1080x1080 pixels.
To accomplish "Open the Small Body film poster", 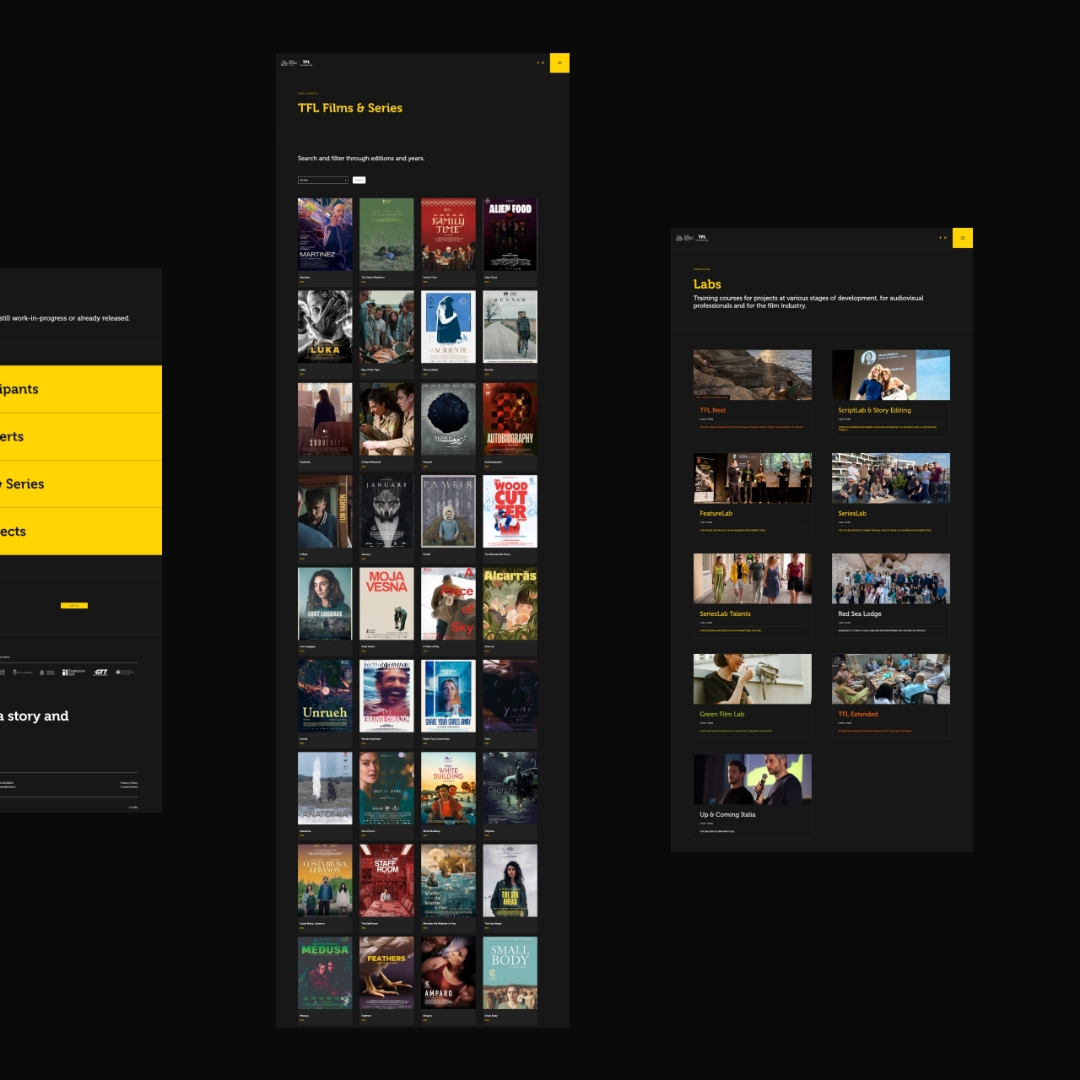I will pyautogui.click(x=510, y=973).
